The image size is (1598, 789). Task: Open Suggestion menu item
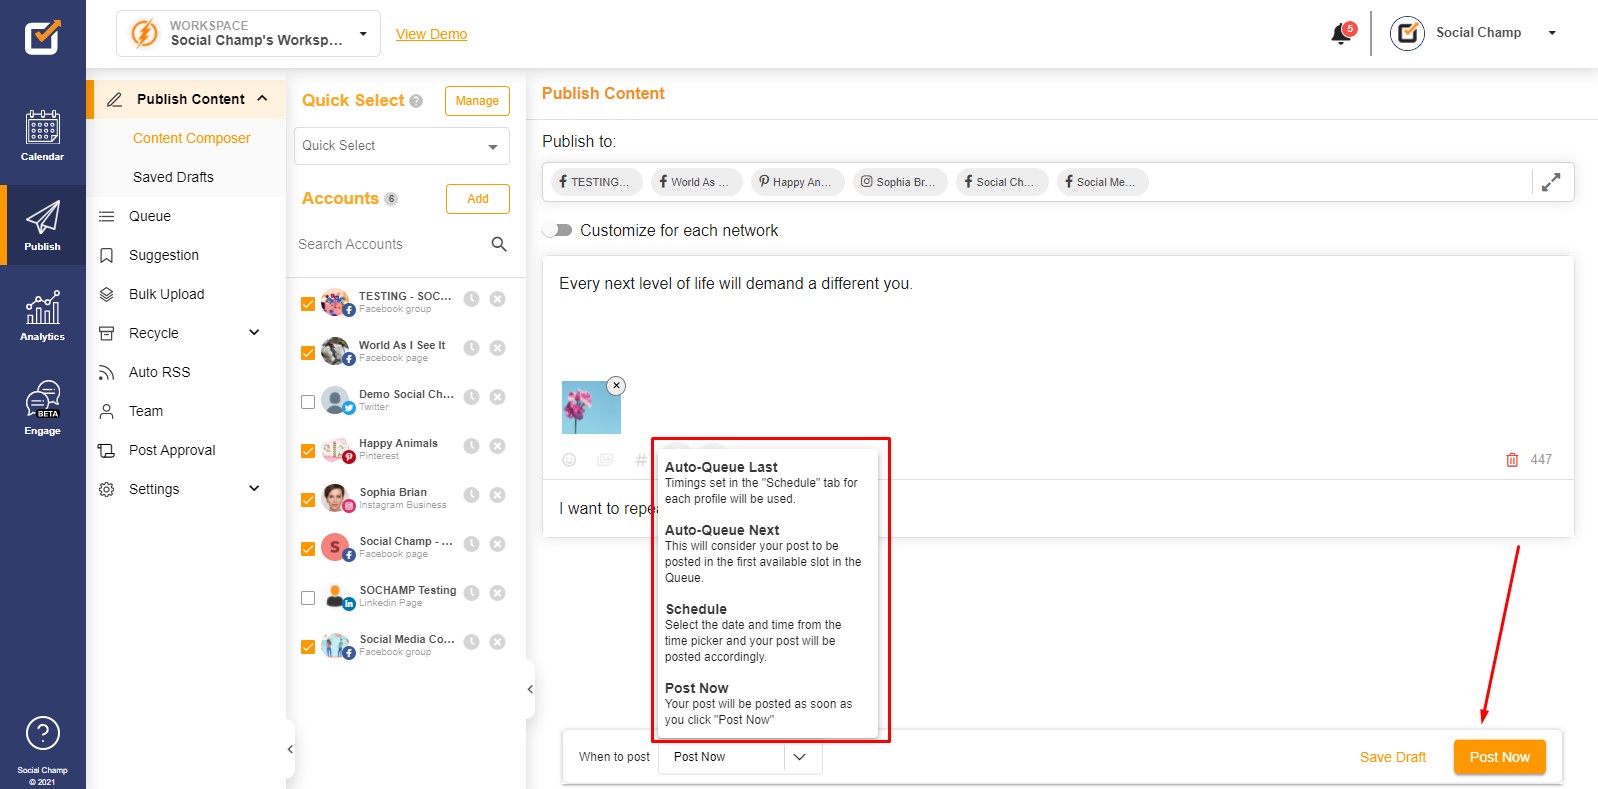(x=164, y=255)
